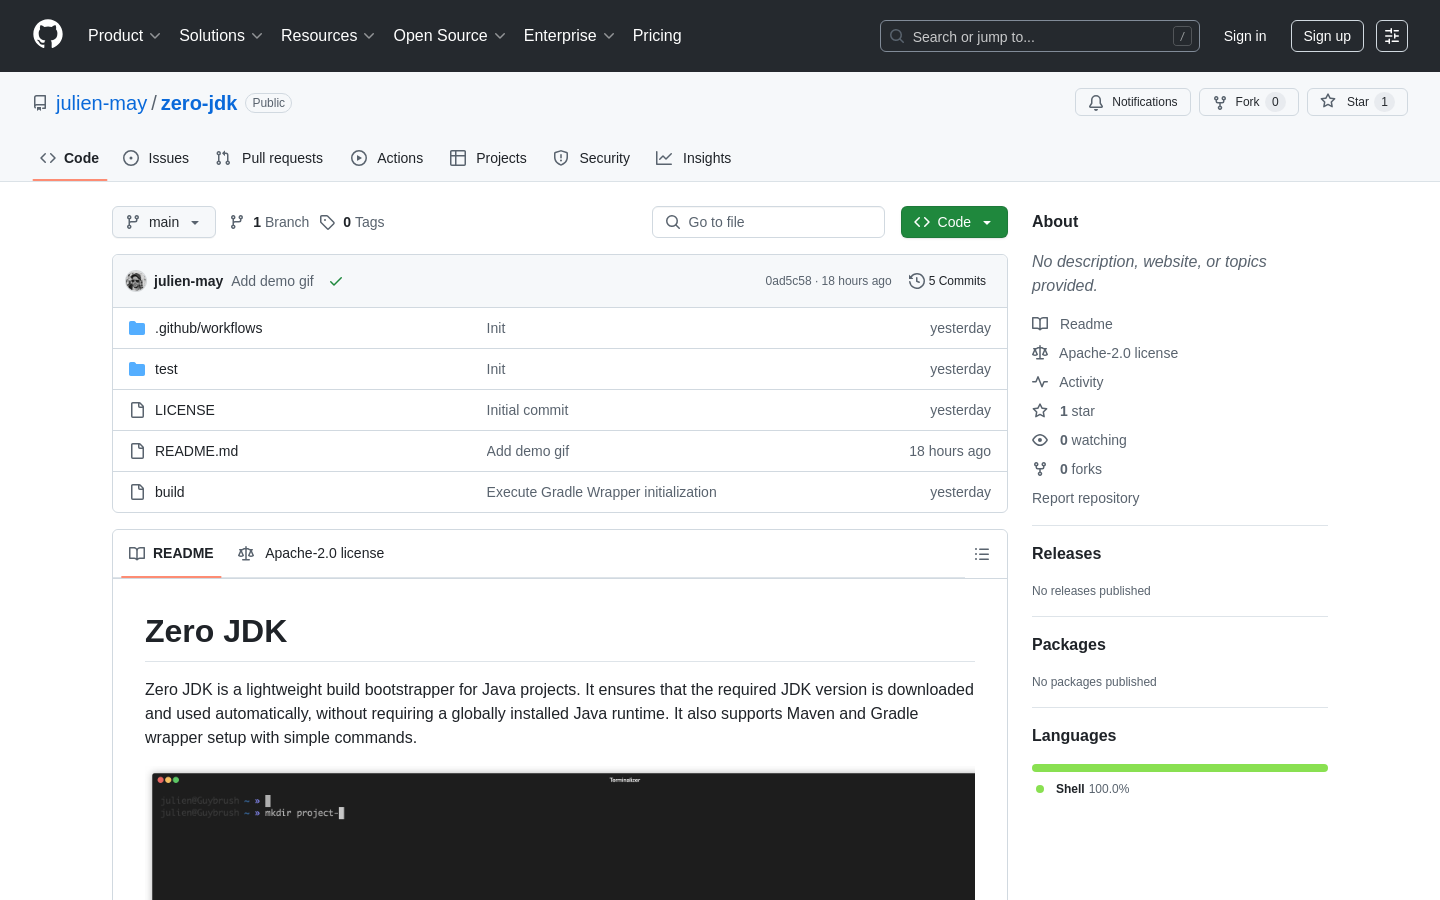Viewport: 1440px width, 900px height.
Task: Click the Sign up button
Action: coord(1327,36)
